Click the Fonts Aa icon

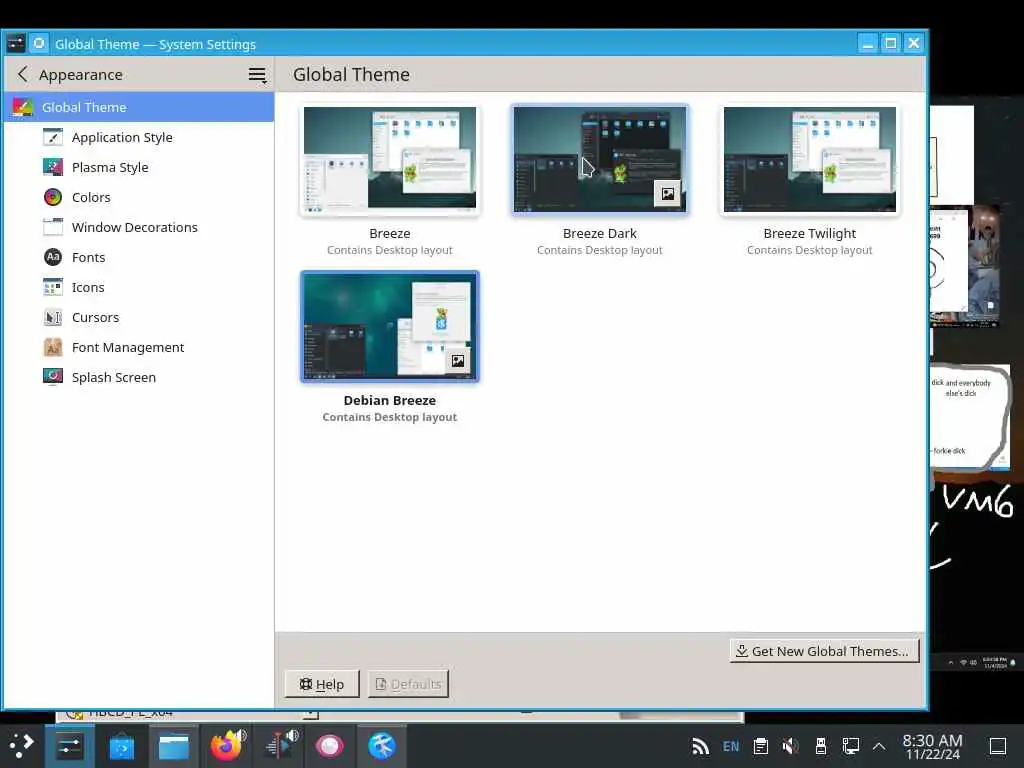53,257
